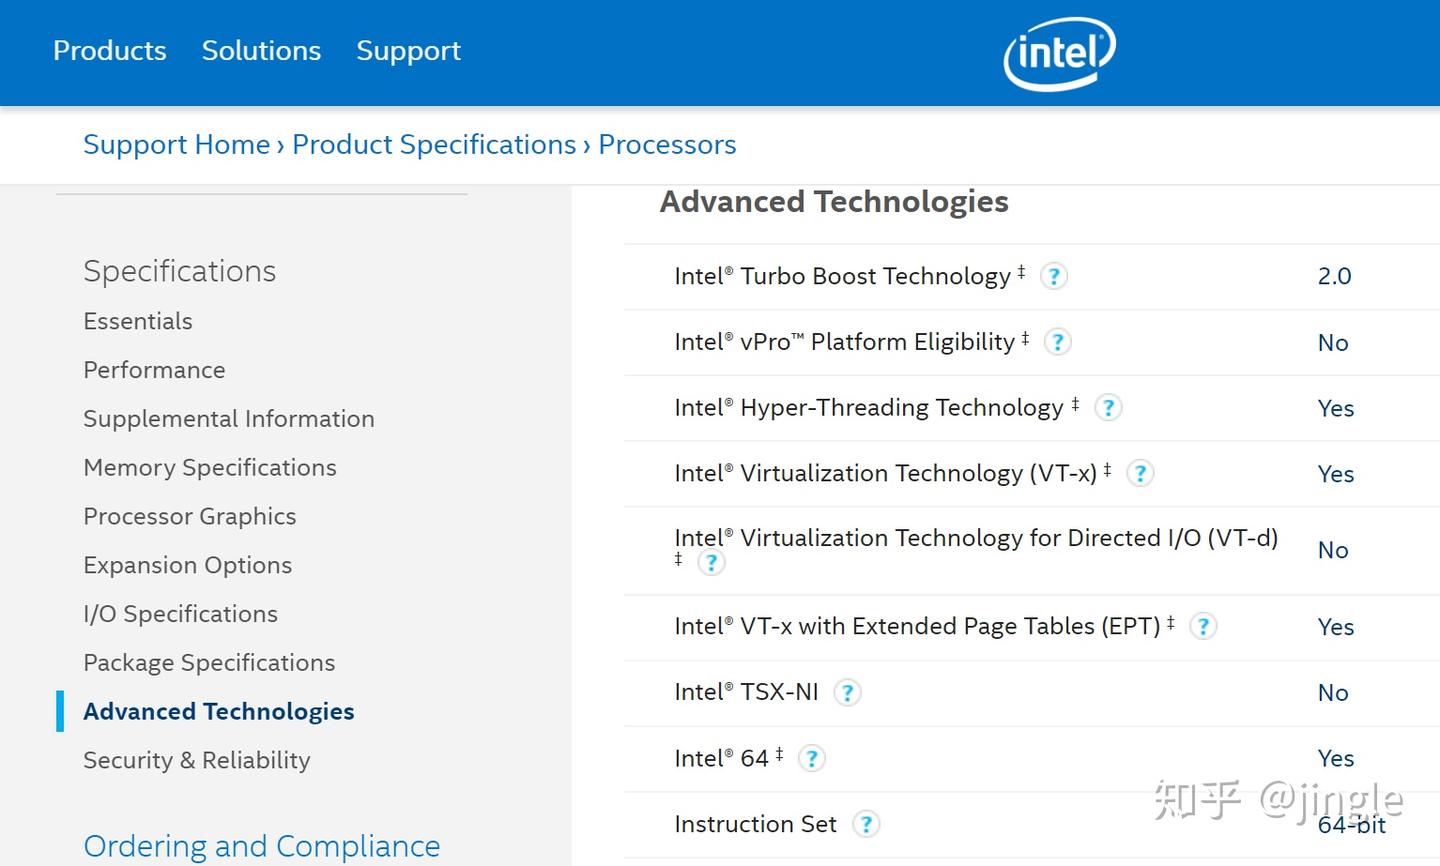Viewport: 1440px width, 866px height.
Task: Open help for Virtualization Technology for Directed I/O
Action: click(711, 562)
